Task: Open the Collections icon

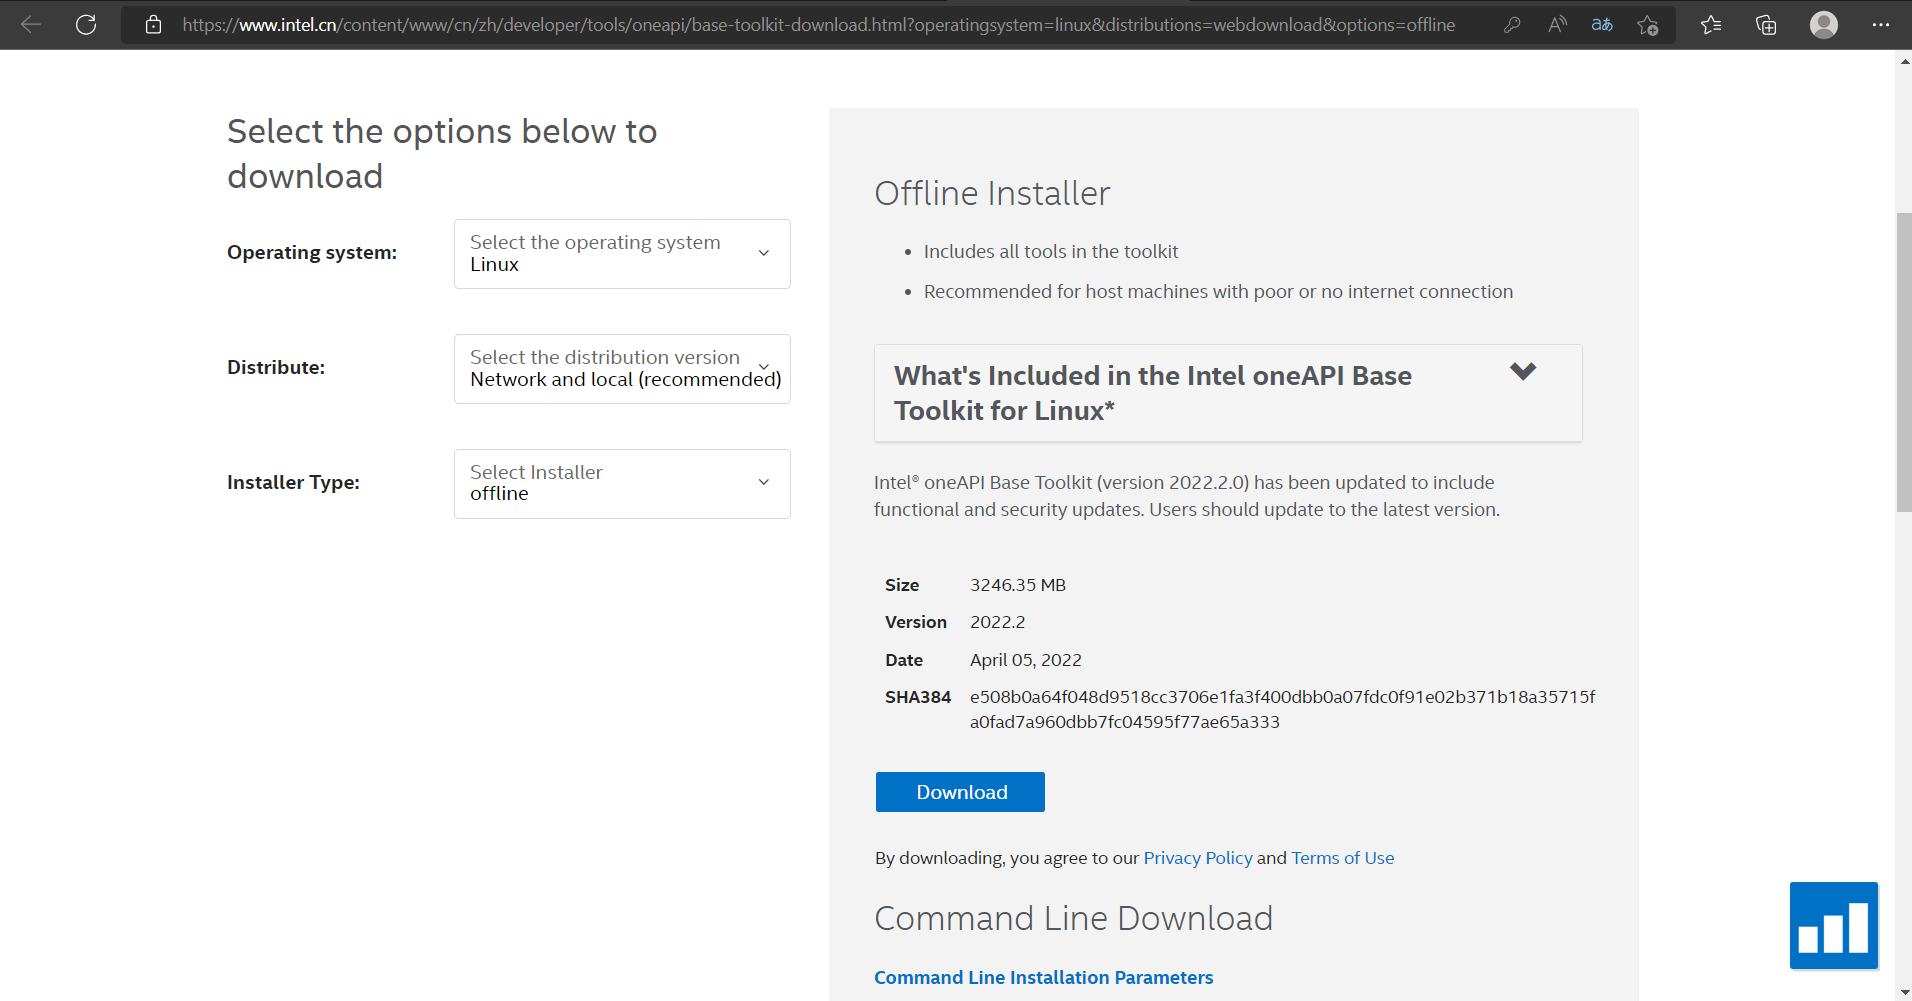Action: (1766, 25)
